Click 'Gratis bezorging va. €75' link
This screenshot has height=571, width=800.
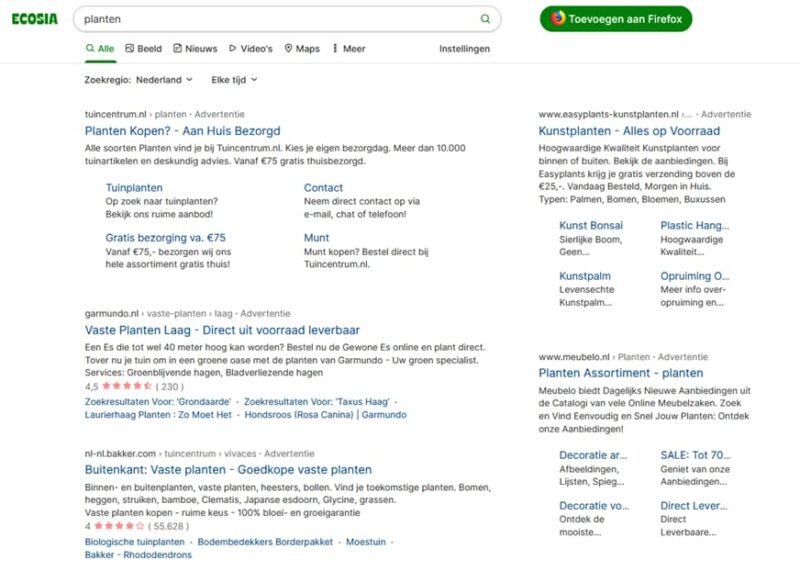(x=165, y=238)
